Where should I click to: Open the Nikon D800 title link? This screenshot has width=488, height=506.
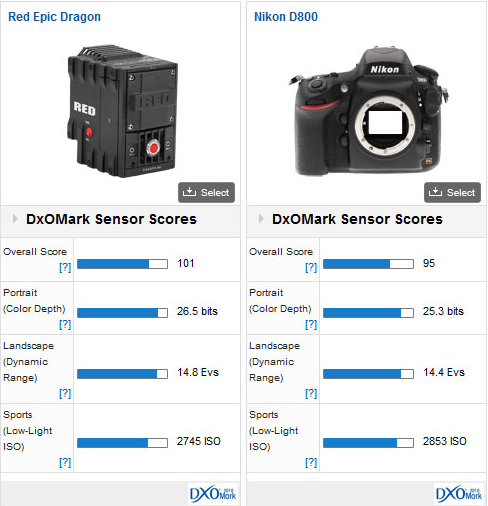286,17
